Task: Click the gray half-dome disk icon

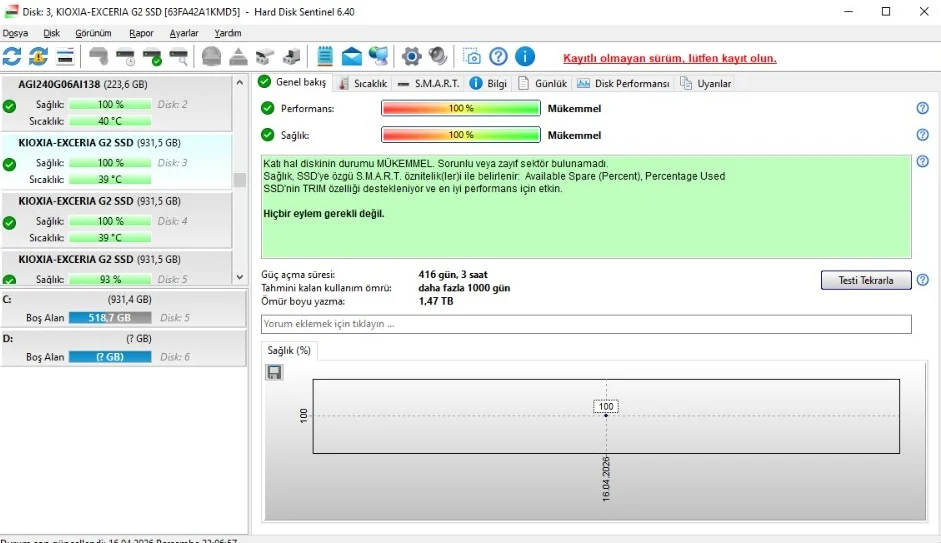Action: (x=211, y=56)
